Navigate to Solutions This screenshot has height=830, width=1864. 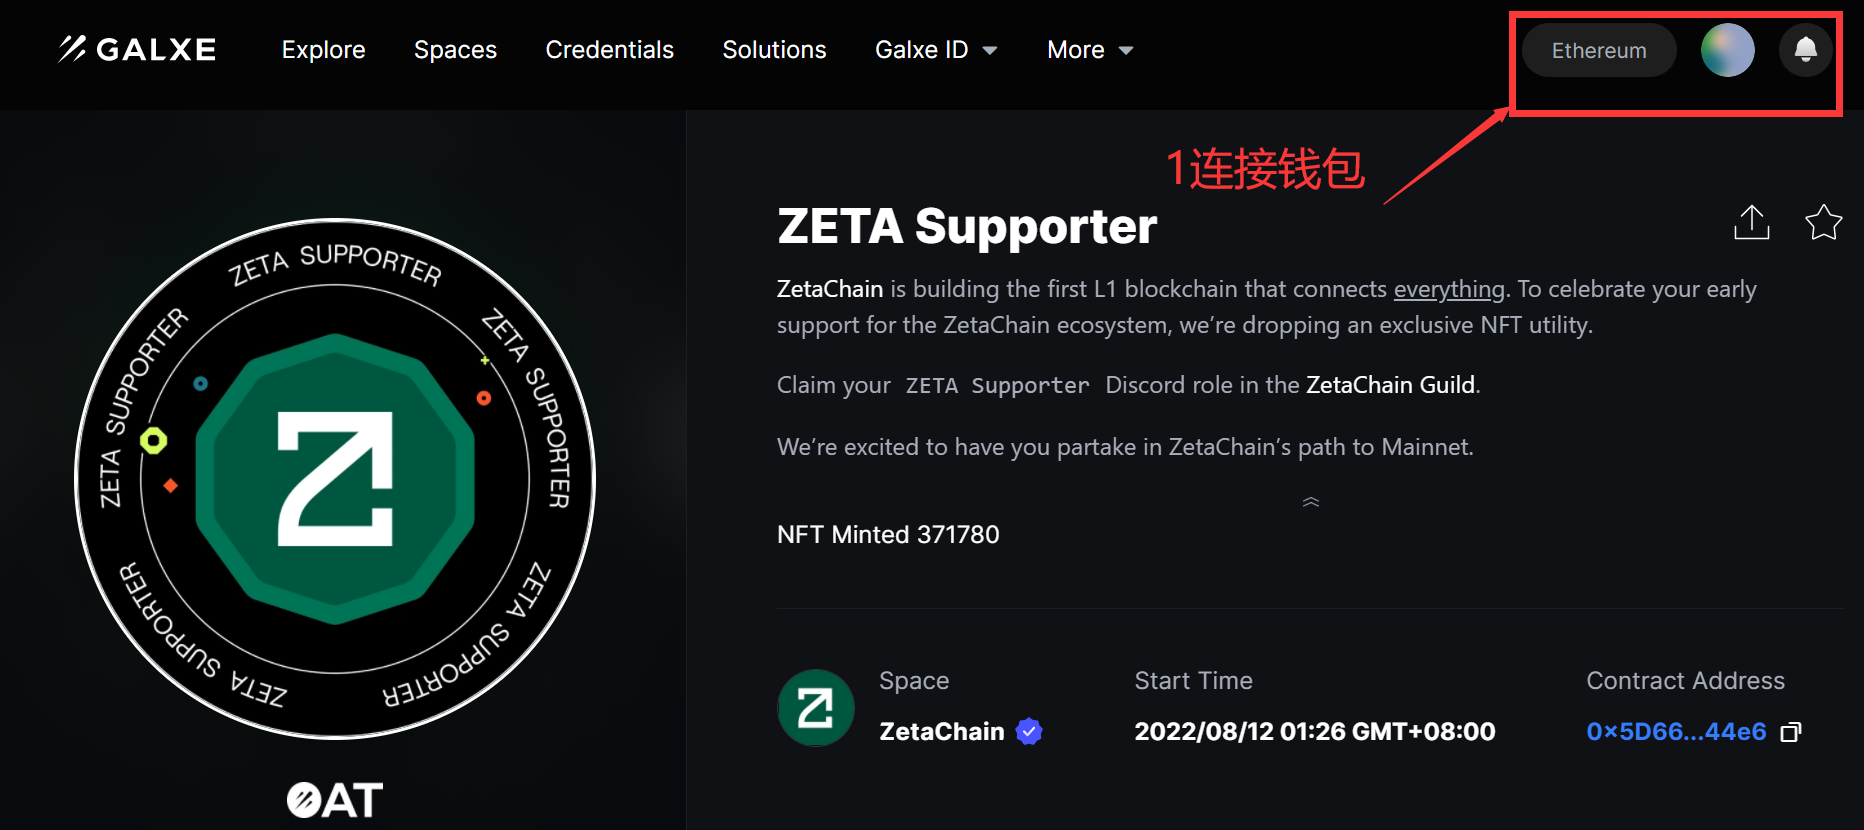click(x=774, y=50)
